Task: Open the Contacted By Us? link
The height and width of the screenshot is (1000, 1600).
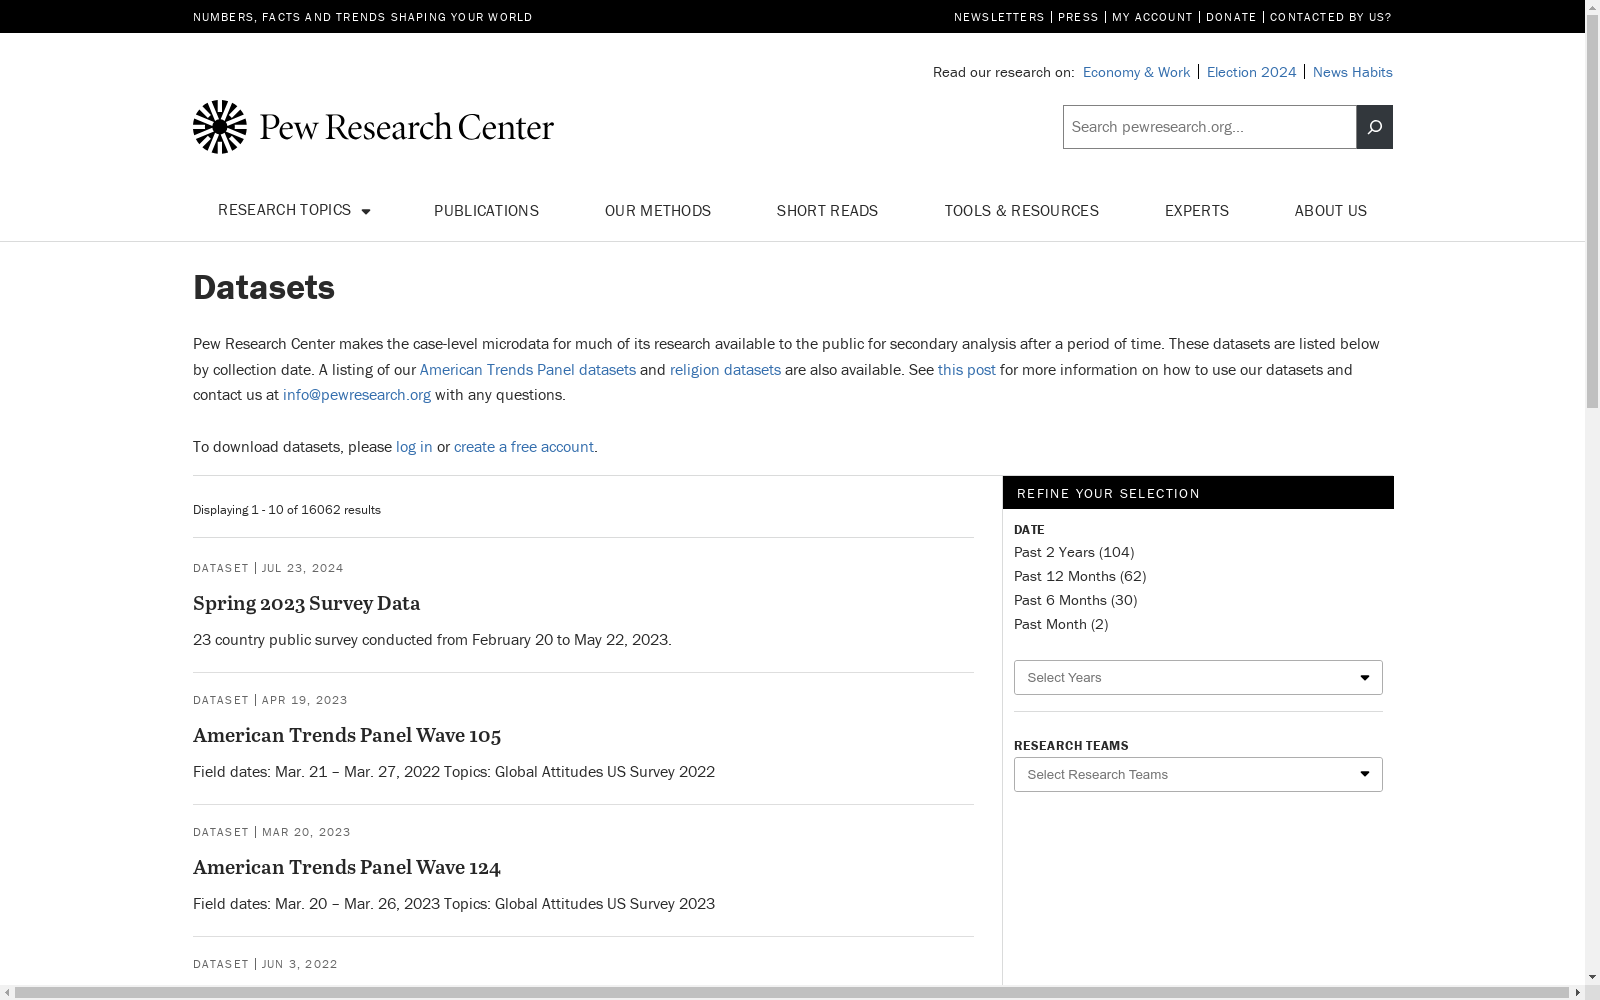Action: (1331, 17)
